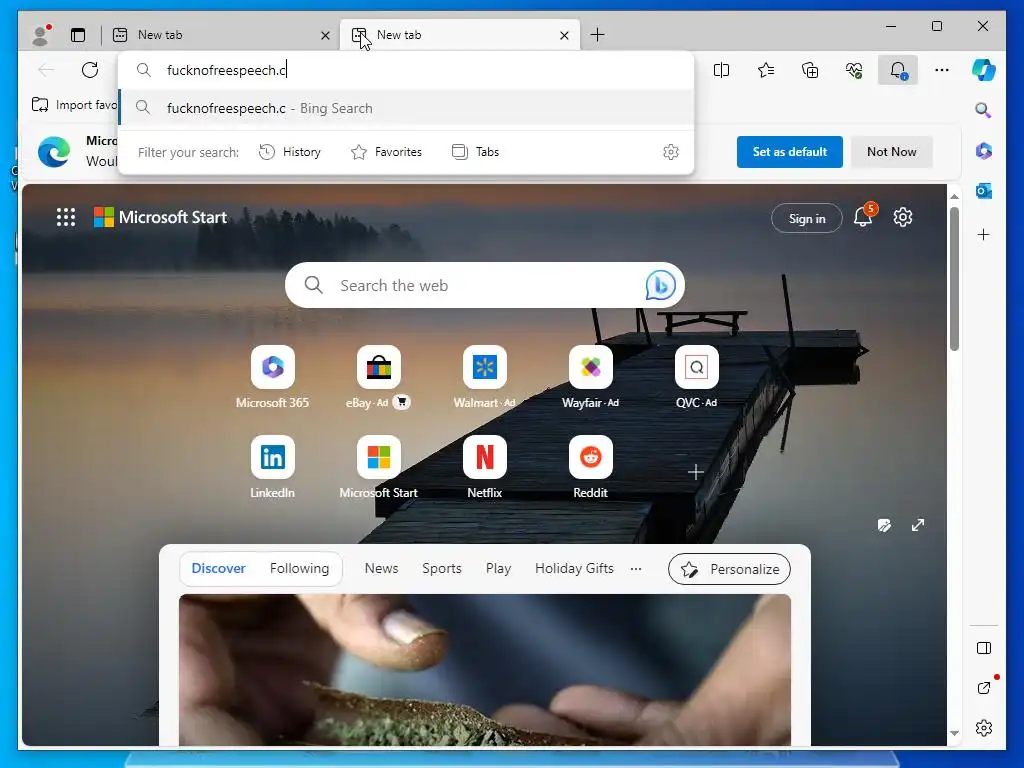Open the sidebar Outlook icon
The image size is (1024, 768).
tap(984, 191)
